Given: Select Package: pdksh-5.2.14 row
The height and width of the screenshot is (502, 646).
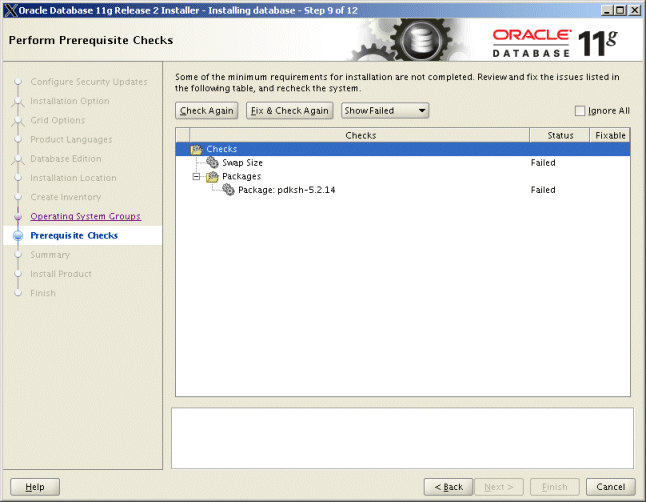Looking at the screenshot, I should (403, 190).
